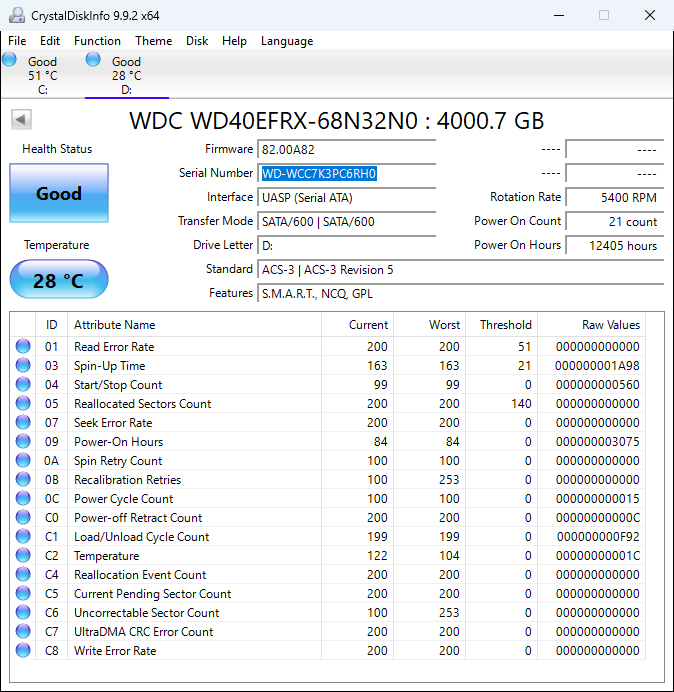This screenshot has width=674, height=692.
Task: Click the Threshold column header
Action: coord(502,325)
